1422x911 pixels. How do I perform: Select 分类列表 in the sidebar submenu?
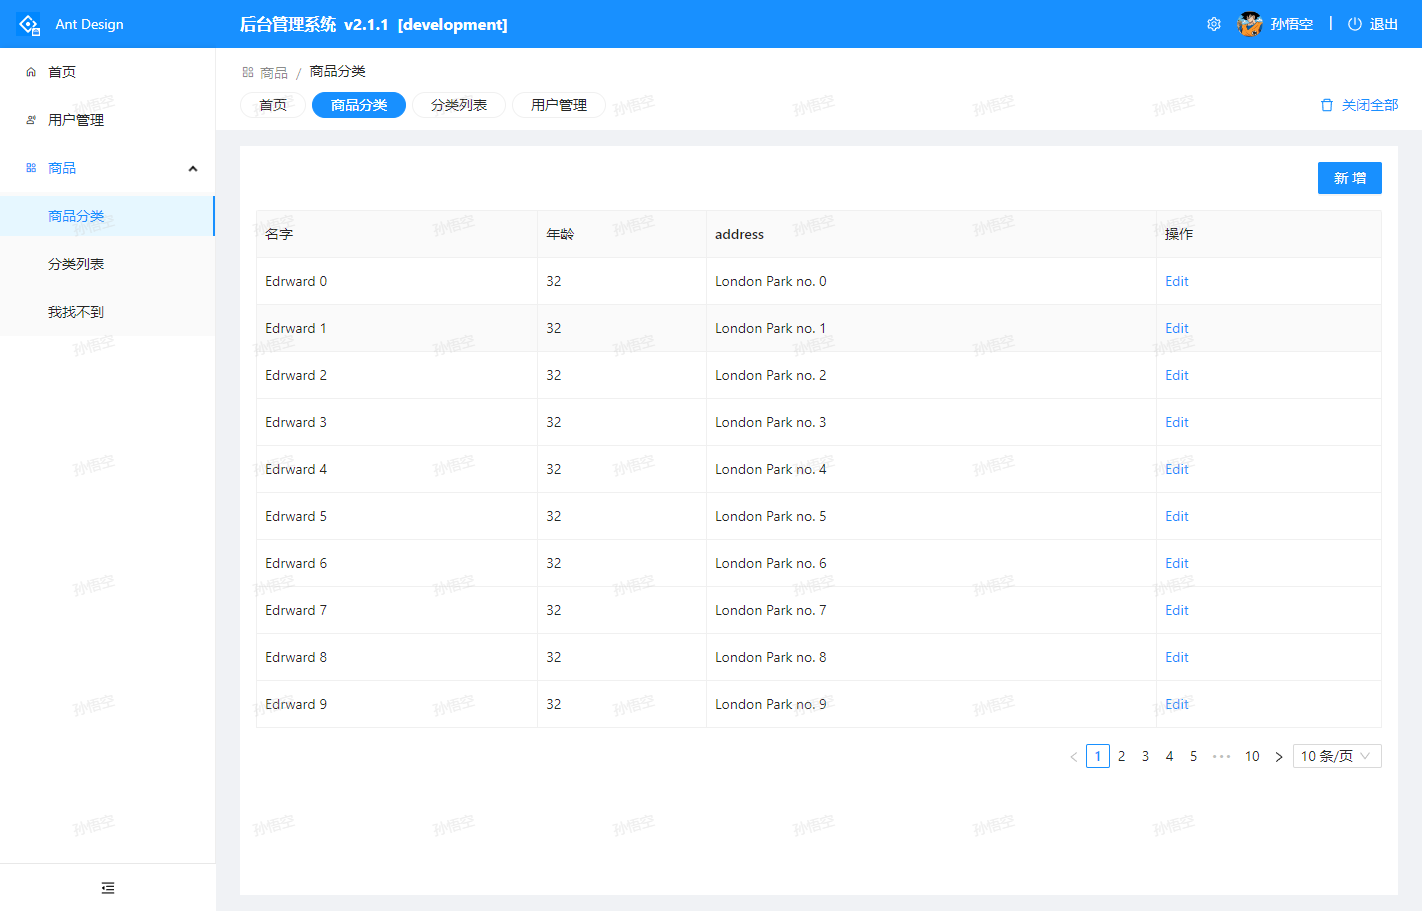click(x=108, y=264)
